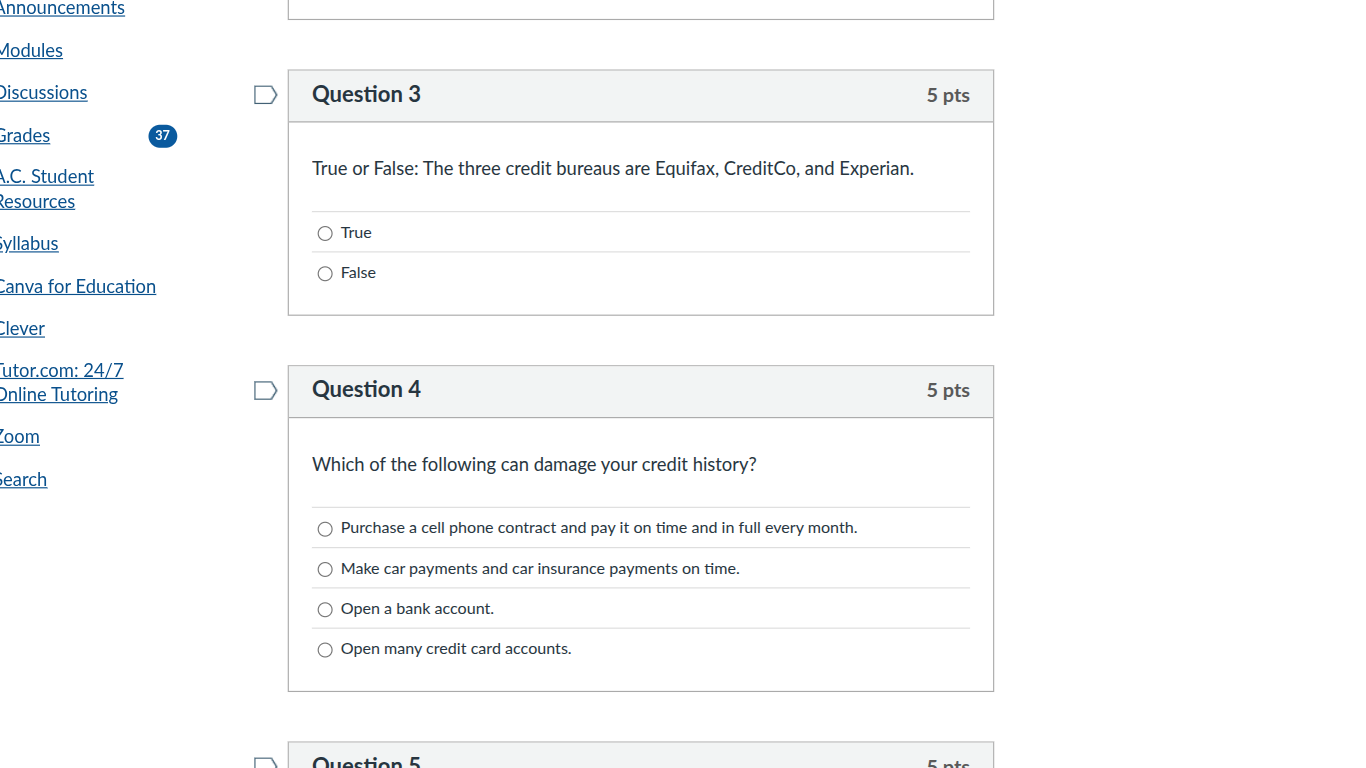The width and height of the screenshot is (1366, 768).
Task: Open the course Syllabus
Action: pos(29,243)
